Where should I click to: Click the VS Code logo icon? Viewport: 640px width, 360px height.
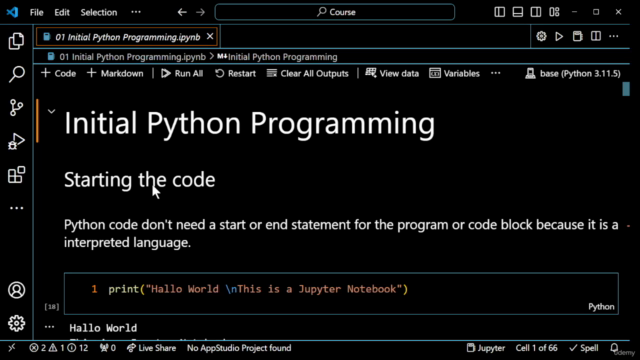coord(12,12)
